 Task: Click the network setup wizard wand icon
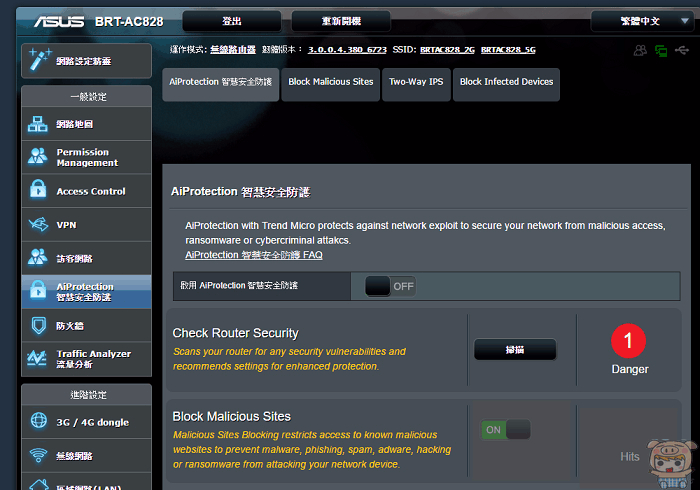(39, 60)
